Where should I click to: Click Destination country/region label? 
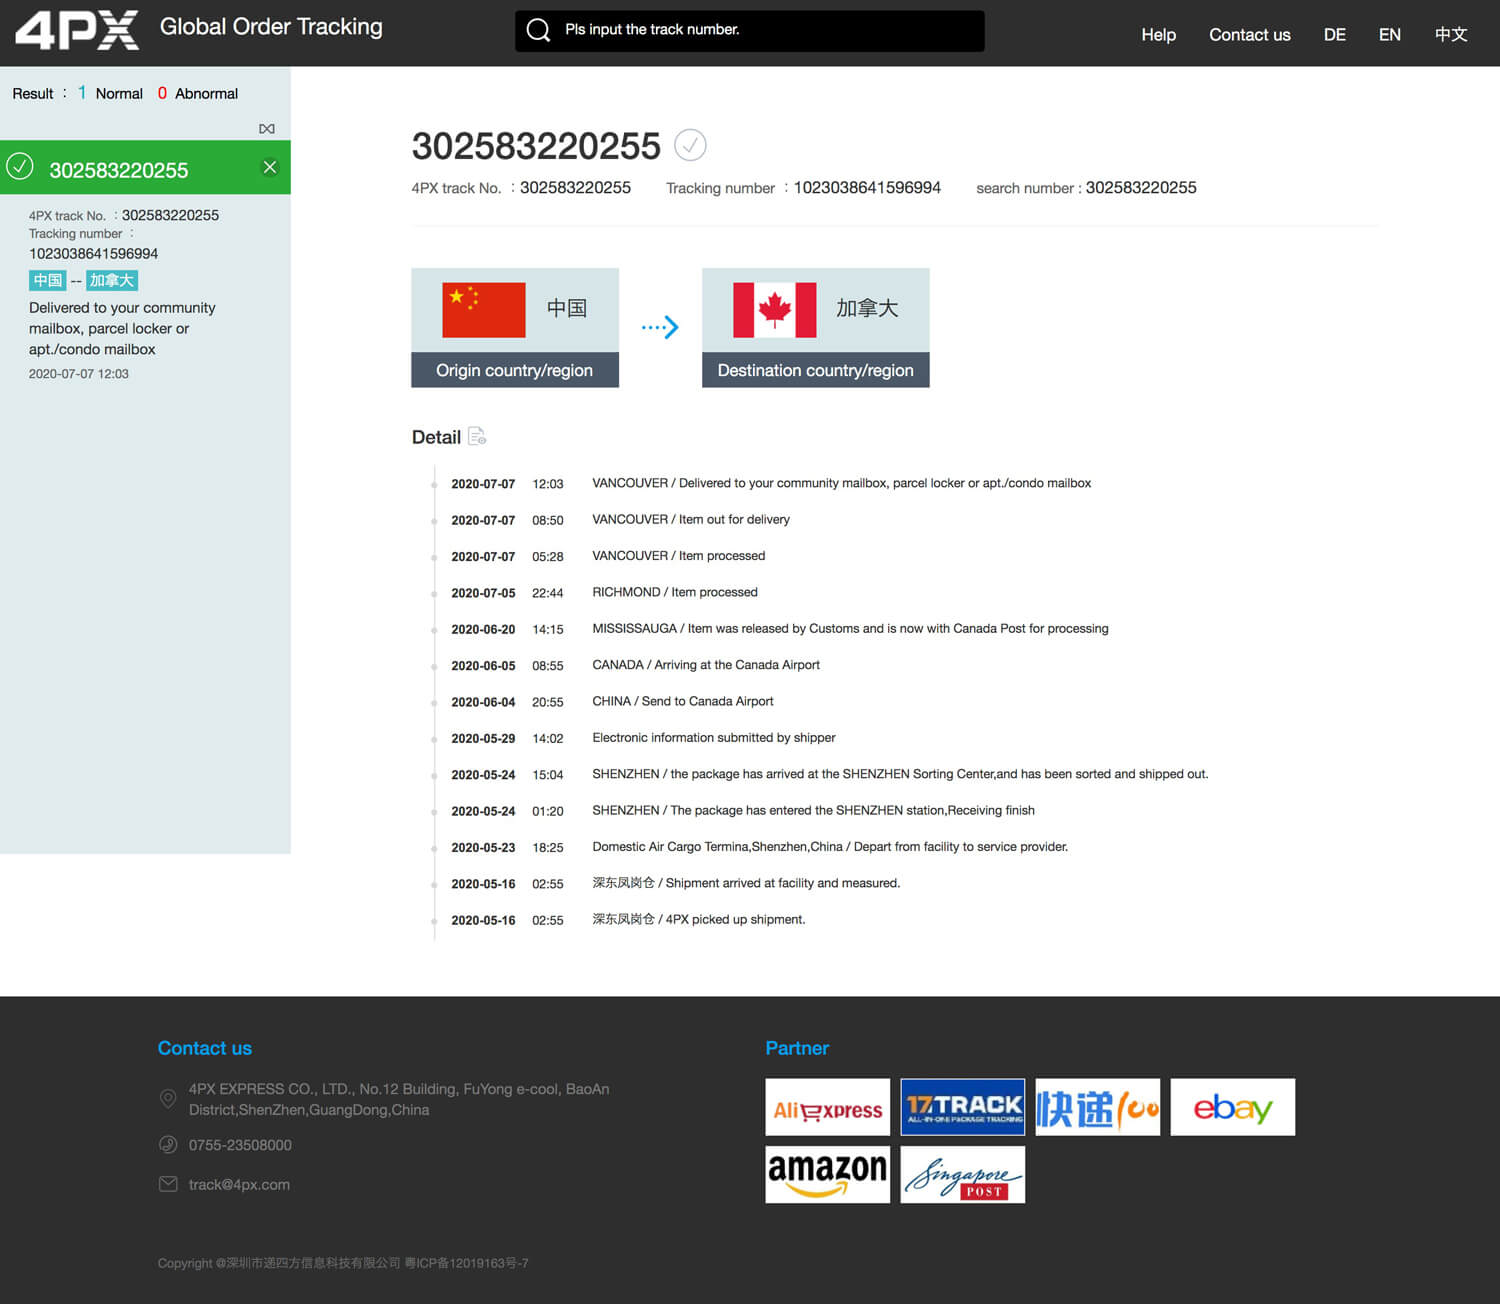pyautogui.click(x=815, y=370)
